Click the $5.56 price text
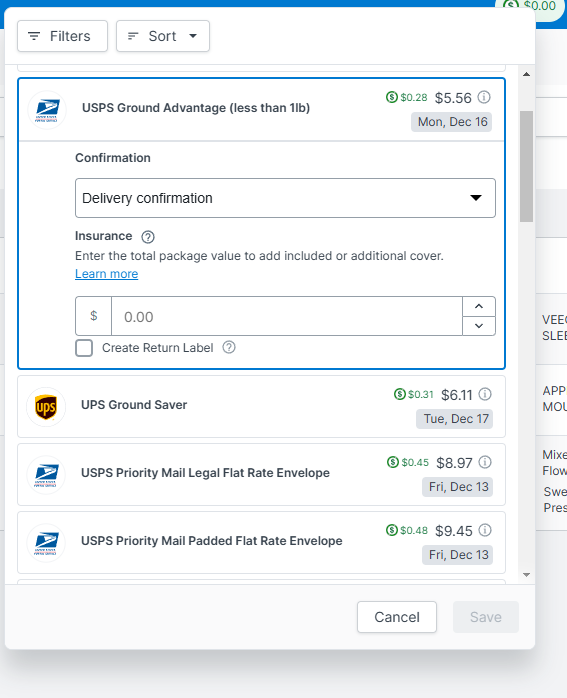567x698 pixels. coord(453,98)
